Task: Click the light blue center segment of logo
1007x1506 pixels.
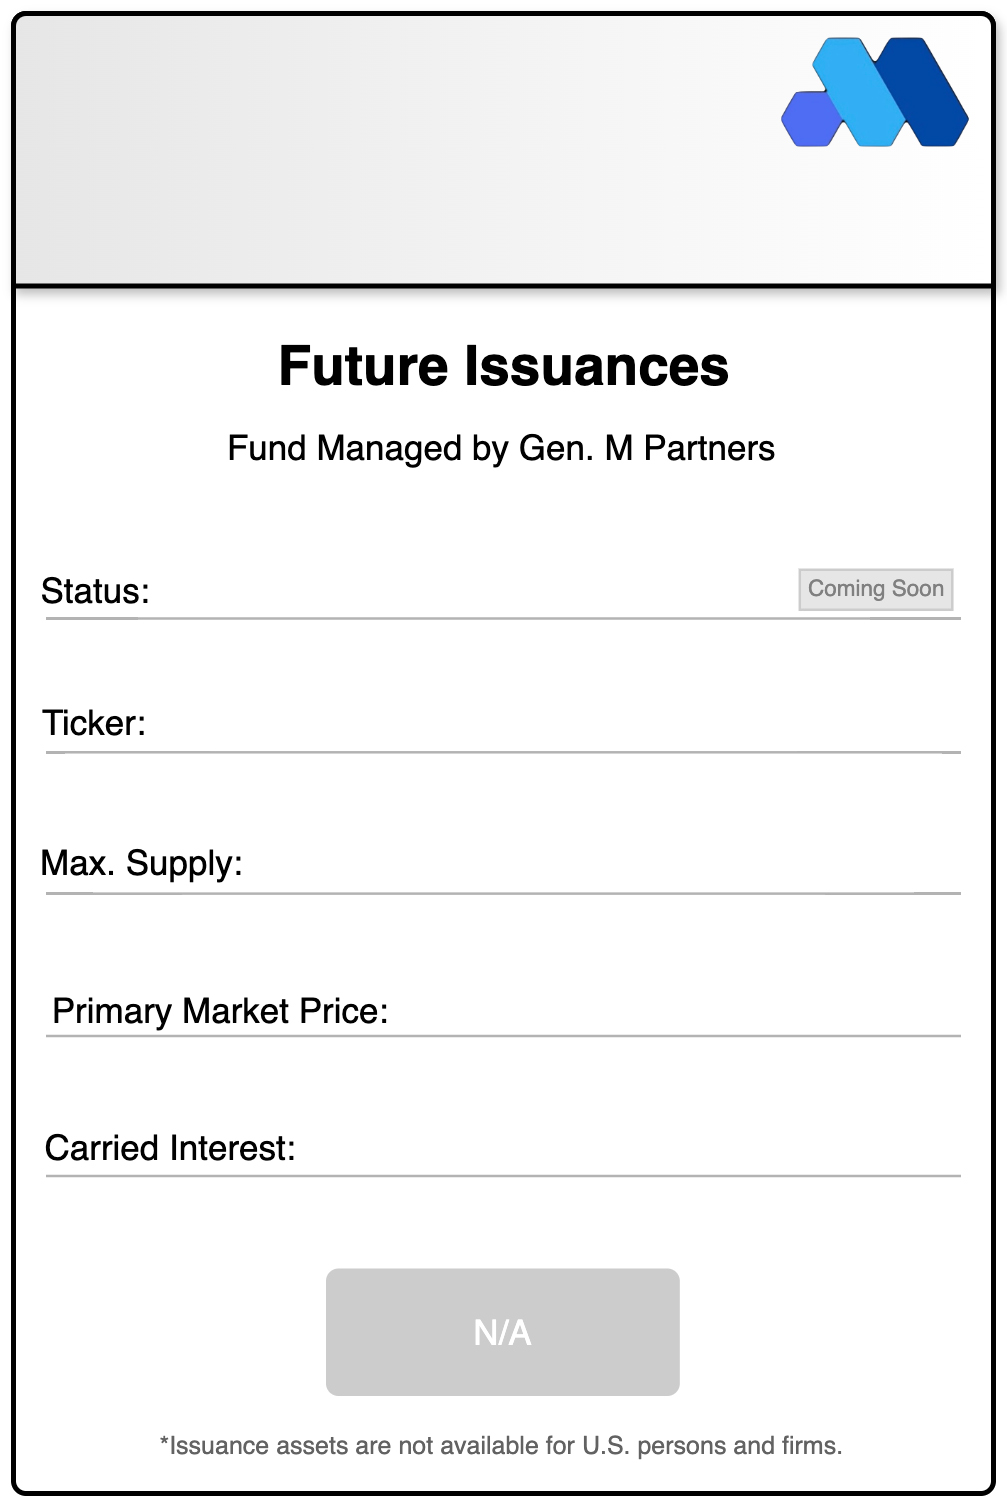Action: pos(860,92)
